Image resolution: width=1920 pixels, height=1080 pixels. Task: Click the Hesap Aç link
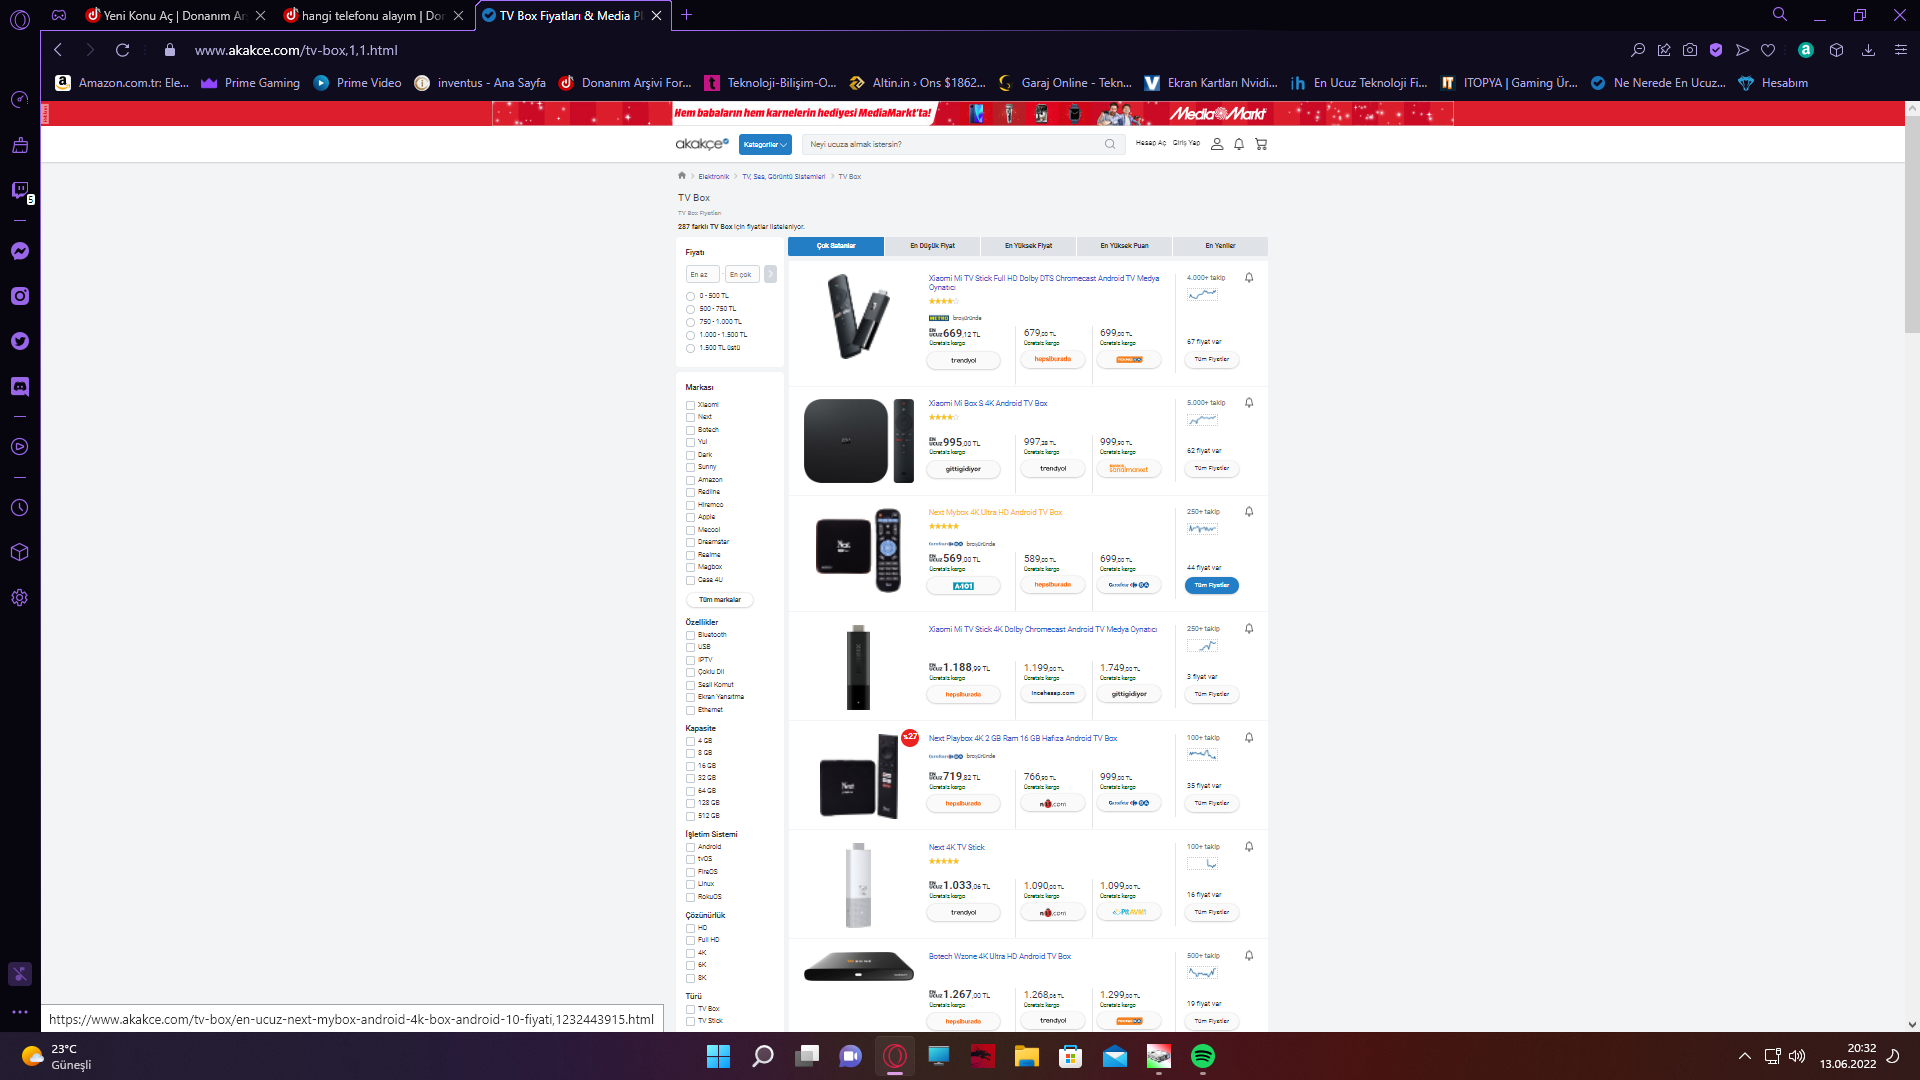[x=1151, y=143]
